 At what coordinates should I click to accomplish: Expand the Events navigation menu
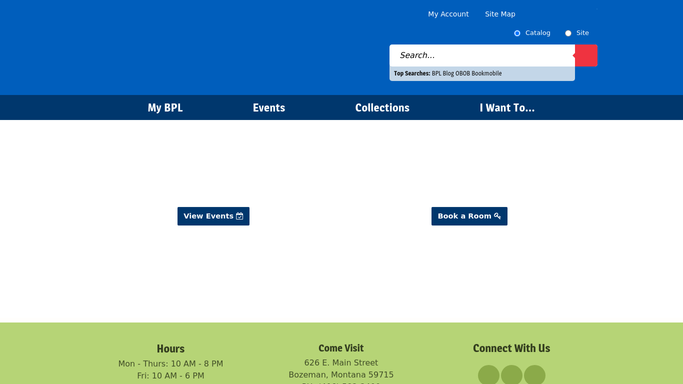[x=269, y=108]
